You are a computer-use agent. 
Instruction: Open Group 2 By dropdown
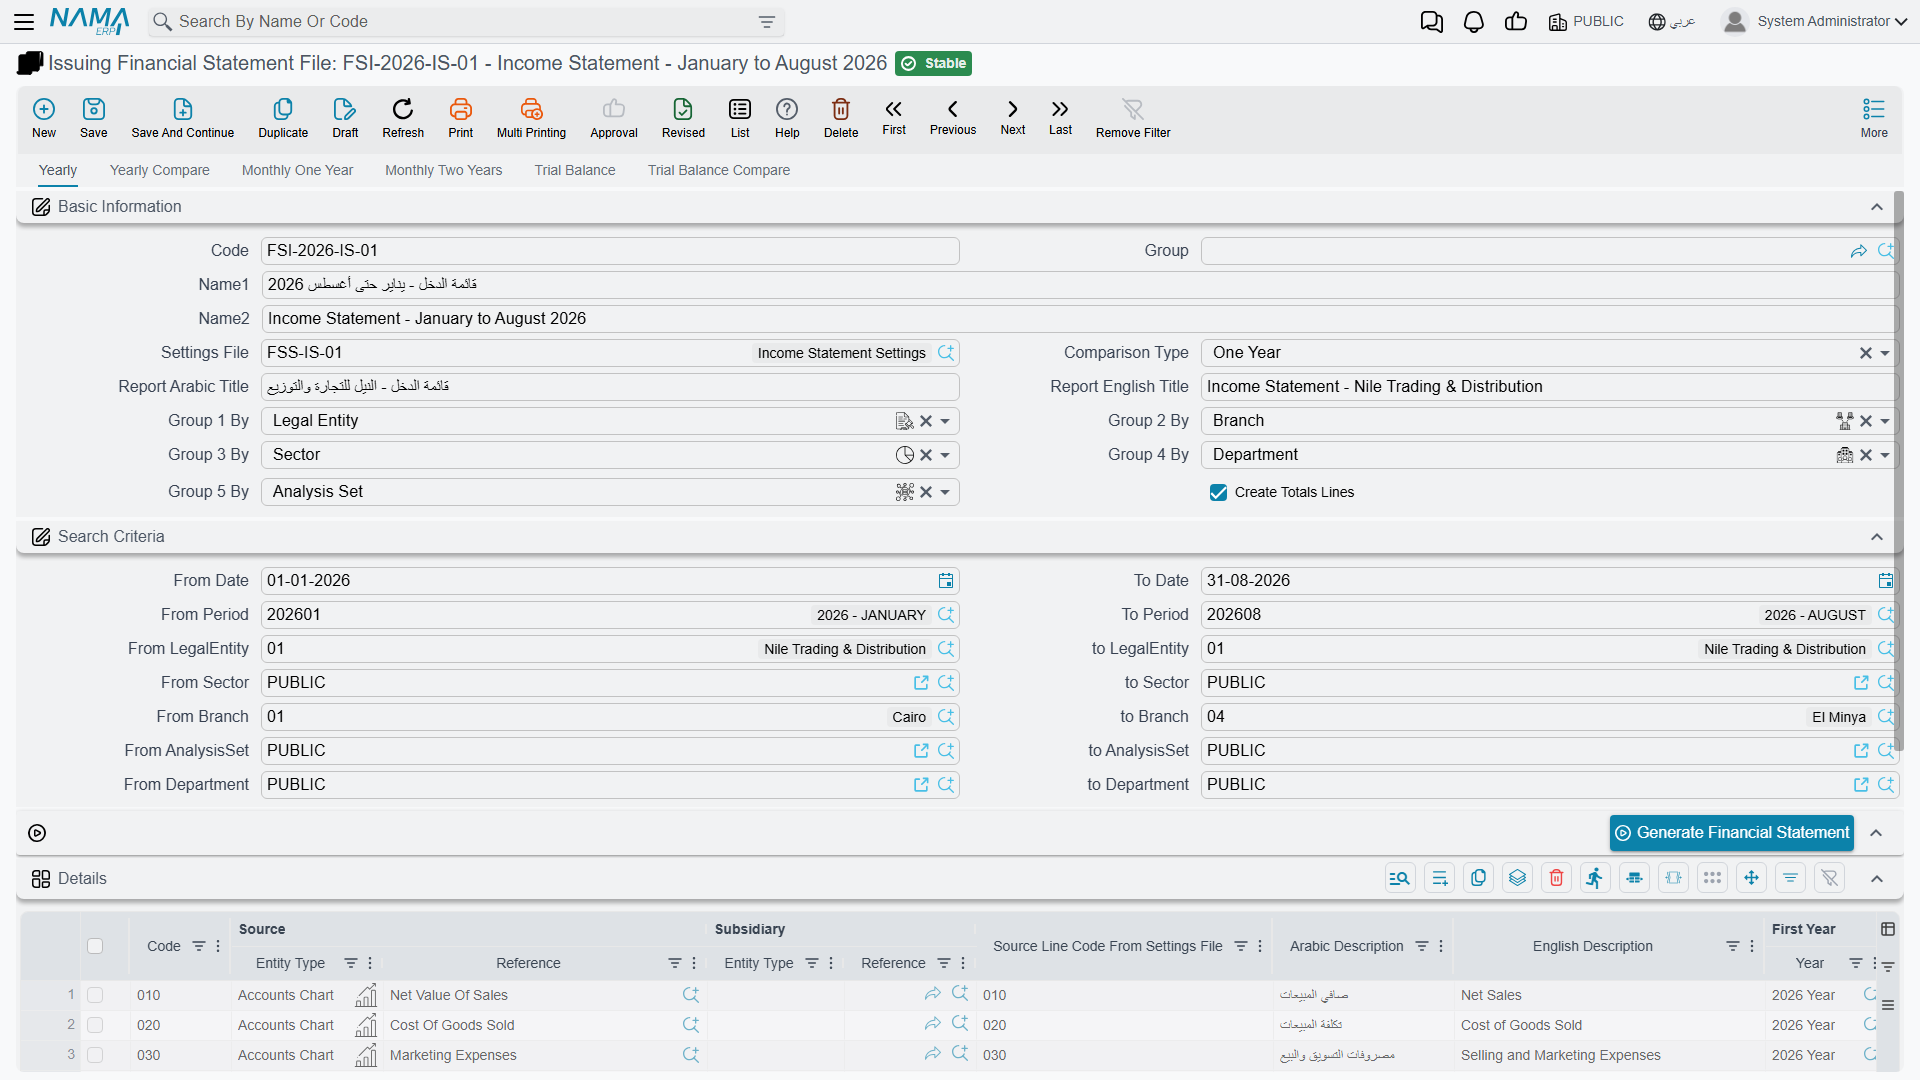1885,421
